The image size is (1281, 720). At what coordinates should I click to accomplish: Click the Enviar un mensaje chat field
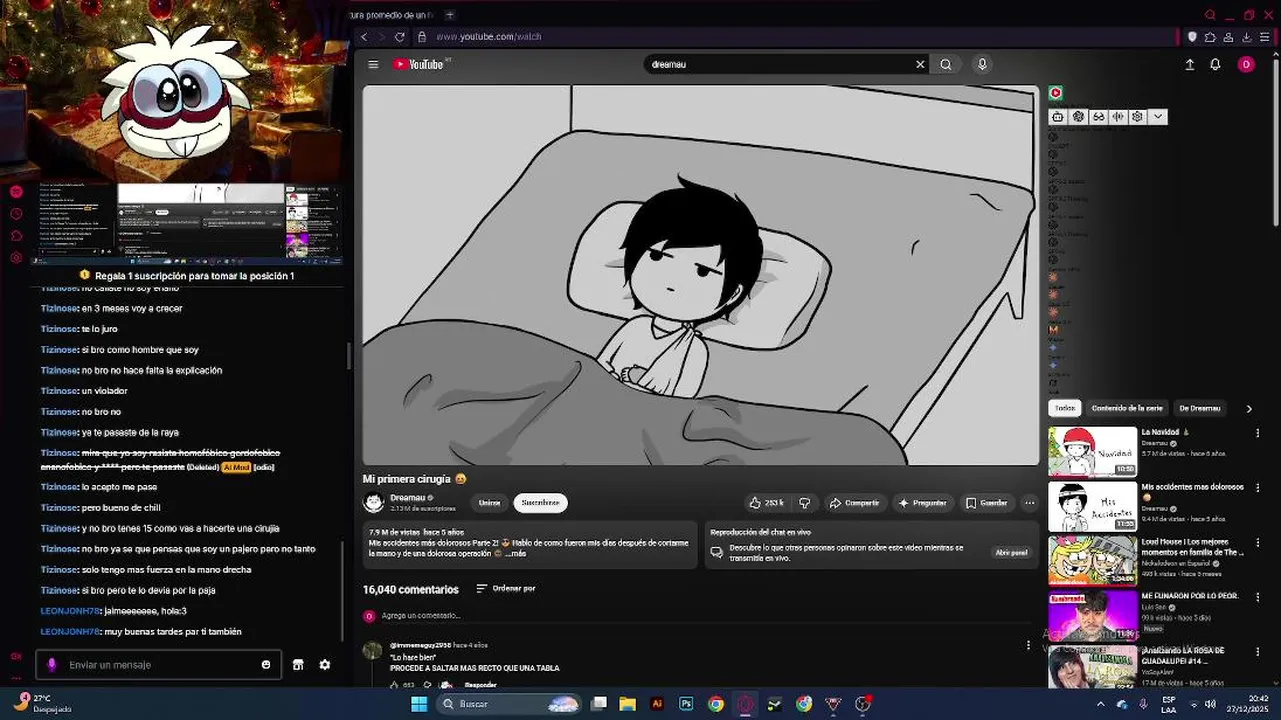click(158, 665)
